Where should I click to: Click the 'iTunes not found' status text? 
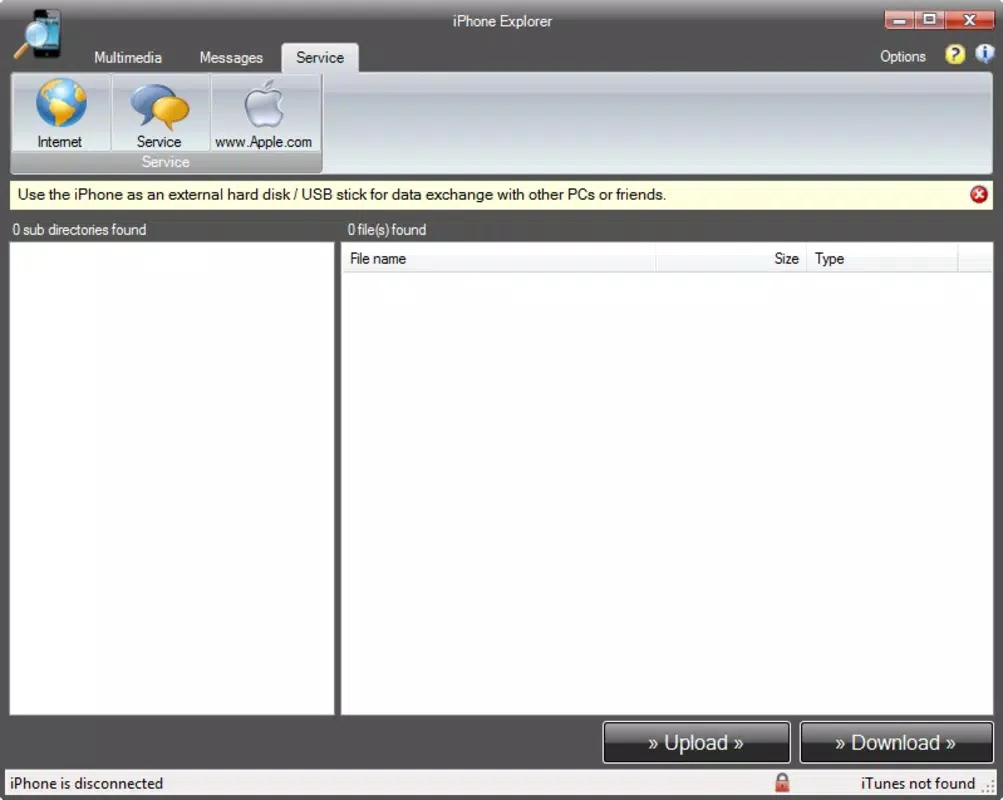[x=917, y=783]
